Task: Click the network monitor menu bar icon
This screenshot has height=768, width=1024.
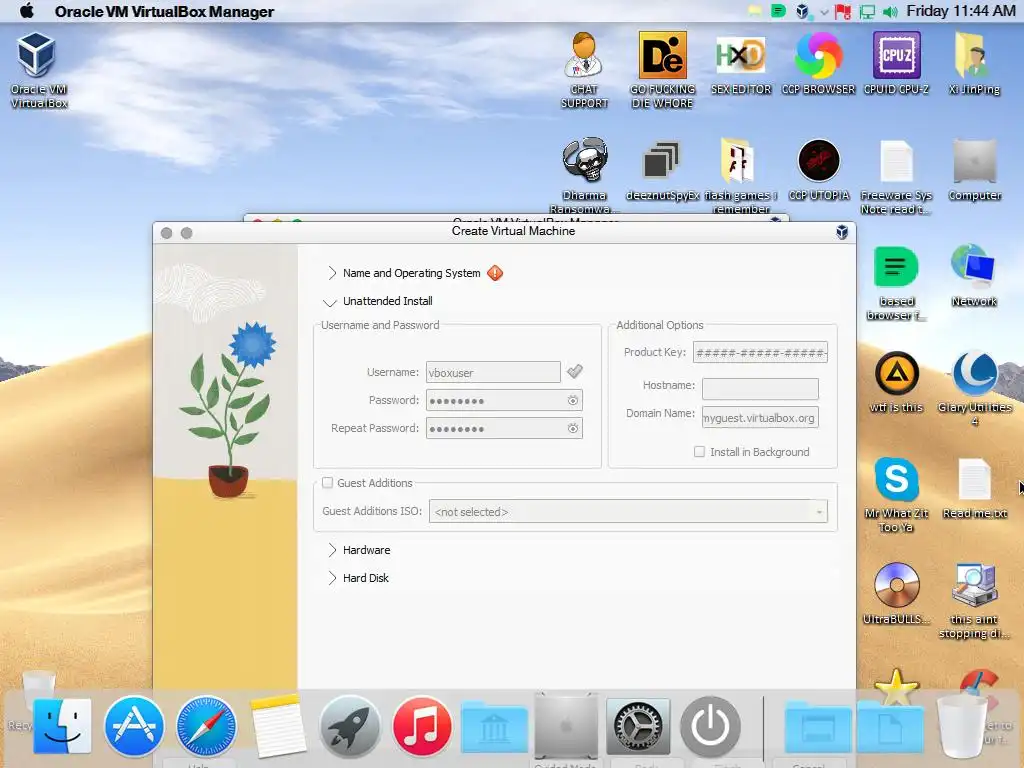Action: coord(867,12)
